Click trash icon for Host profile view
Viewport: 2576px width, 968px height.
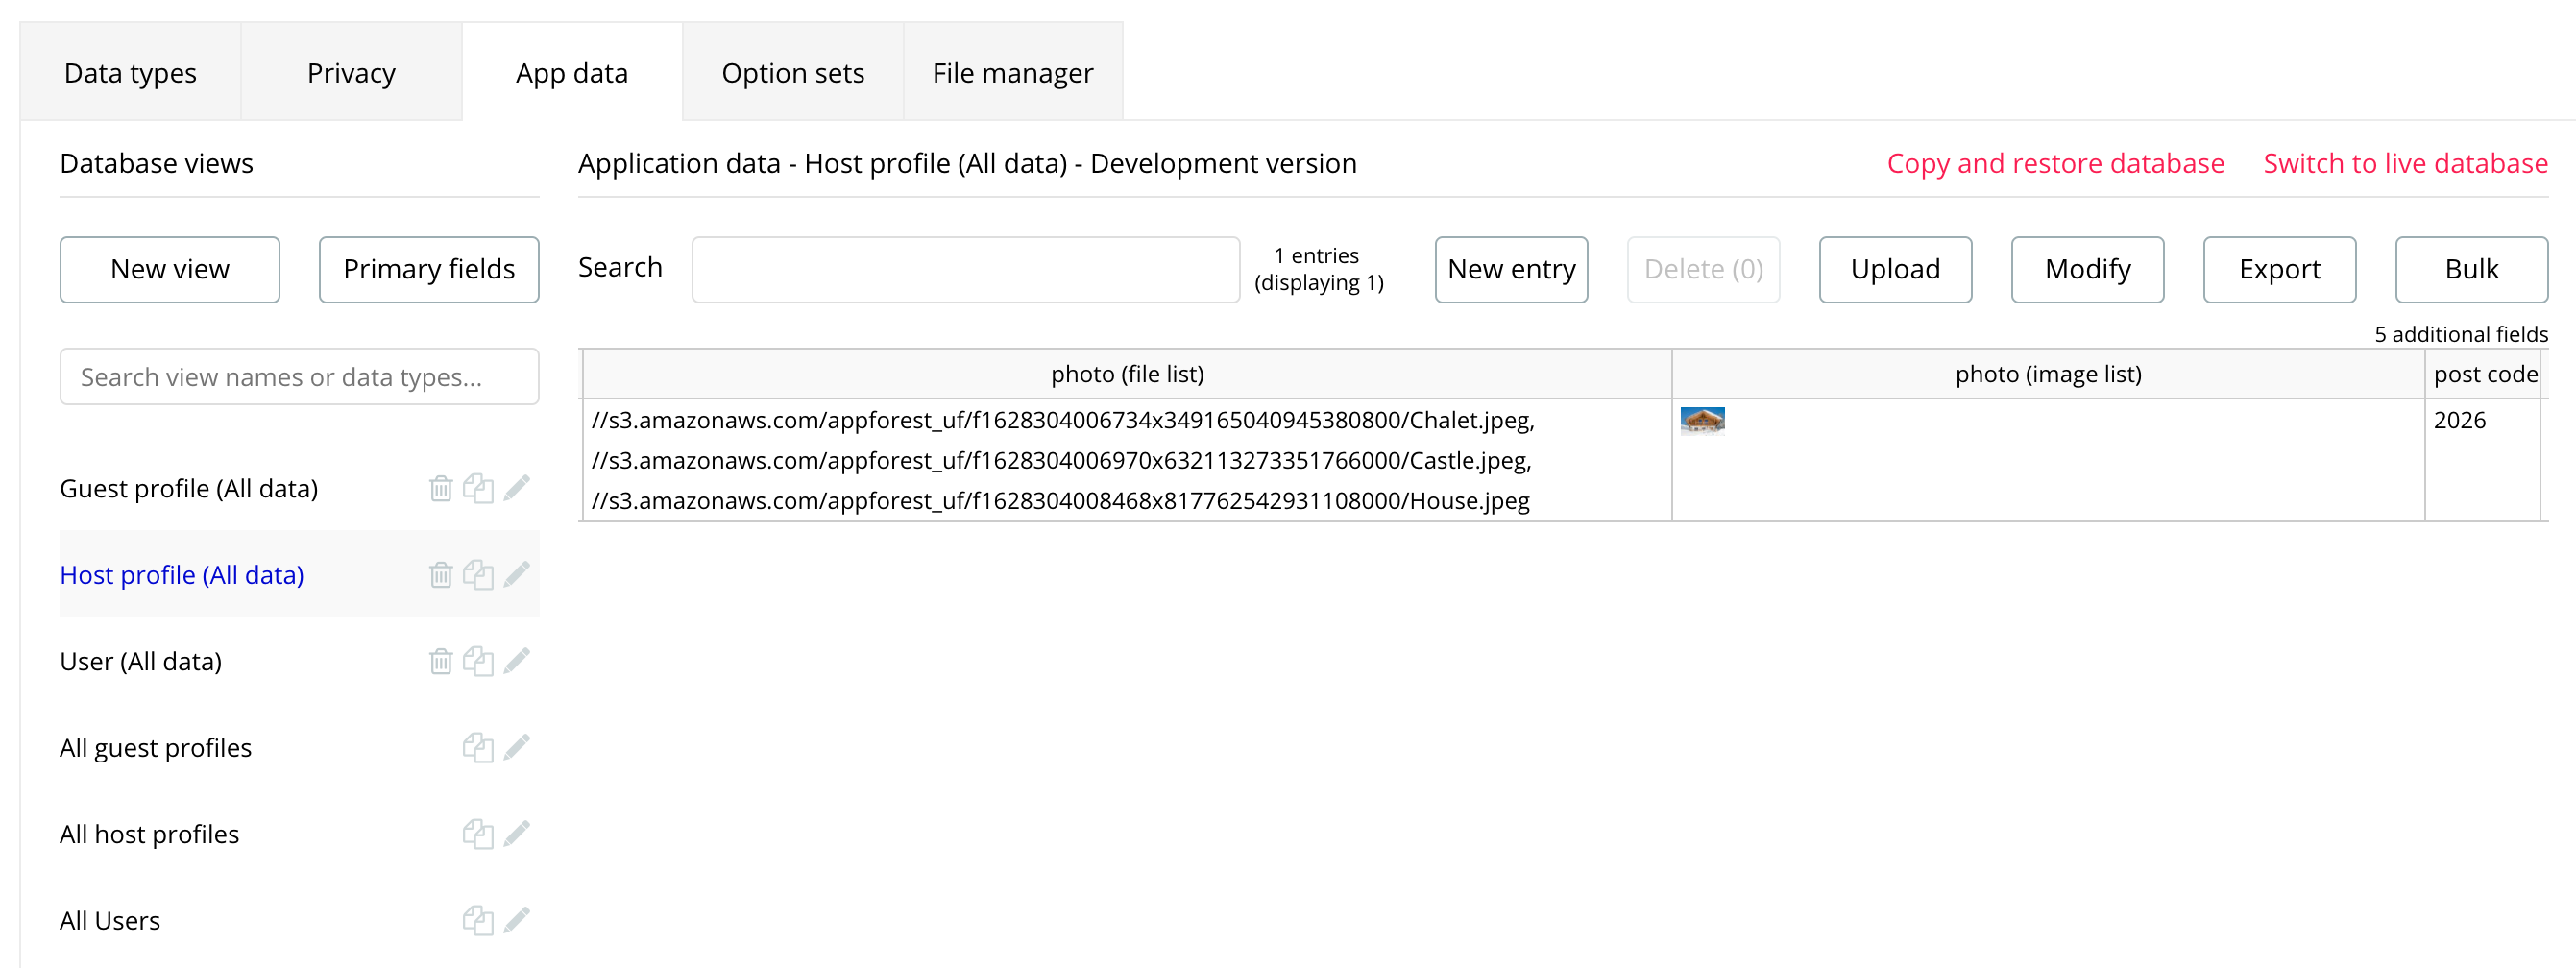click(x=440, y=575)
